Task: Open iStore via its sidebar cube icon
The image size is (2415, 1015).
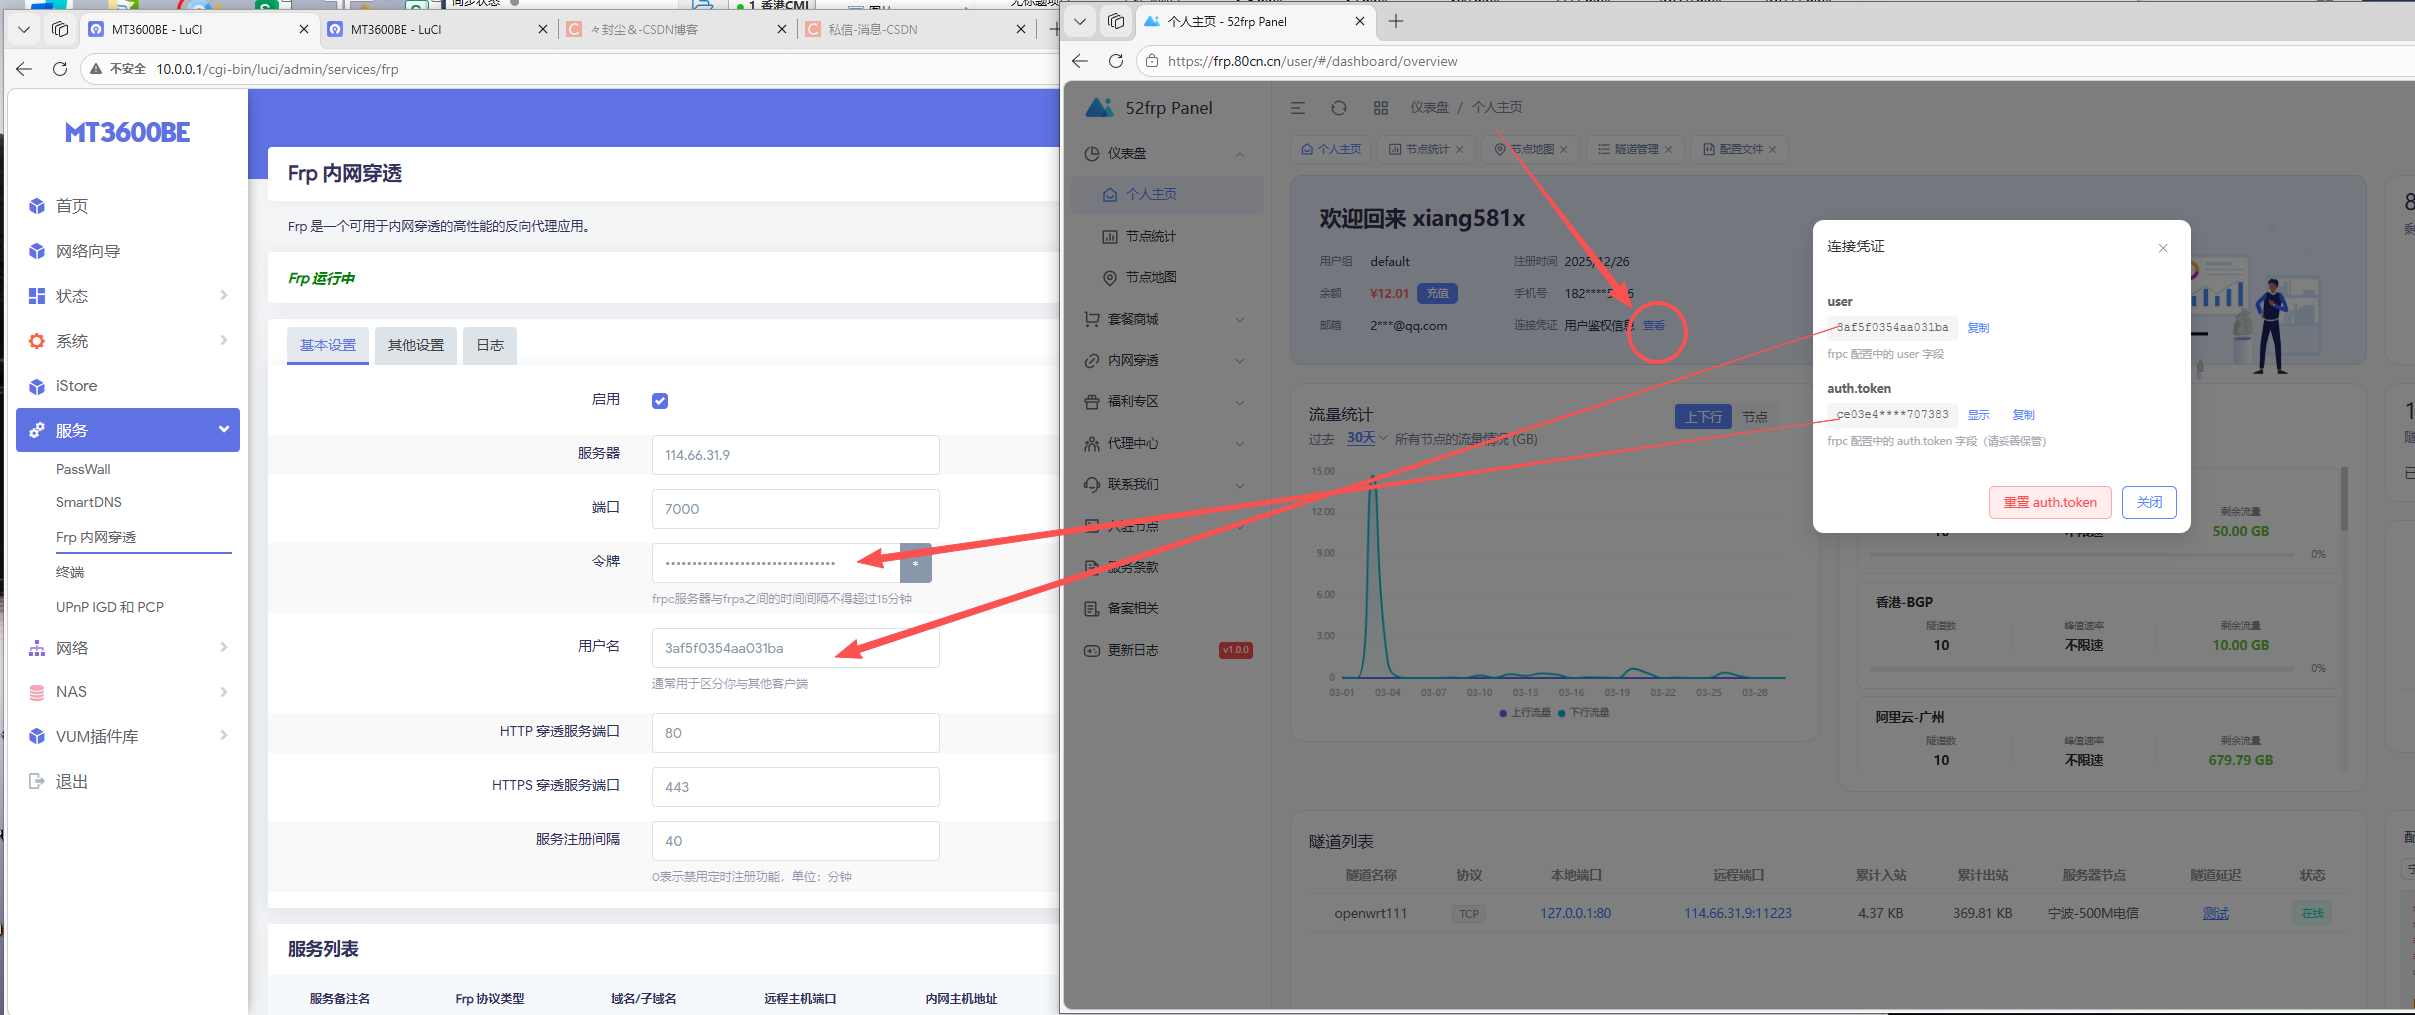Action: click(x=37, y=386)
